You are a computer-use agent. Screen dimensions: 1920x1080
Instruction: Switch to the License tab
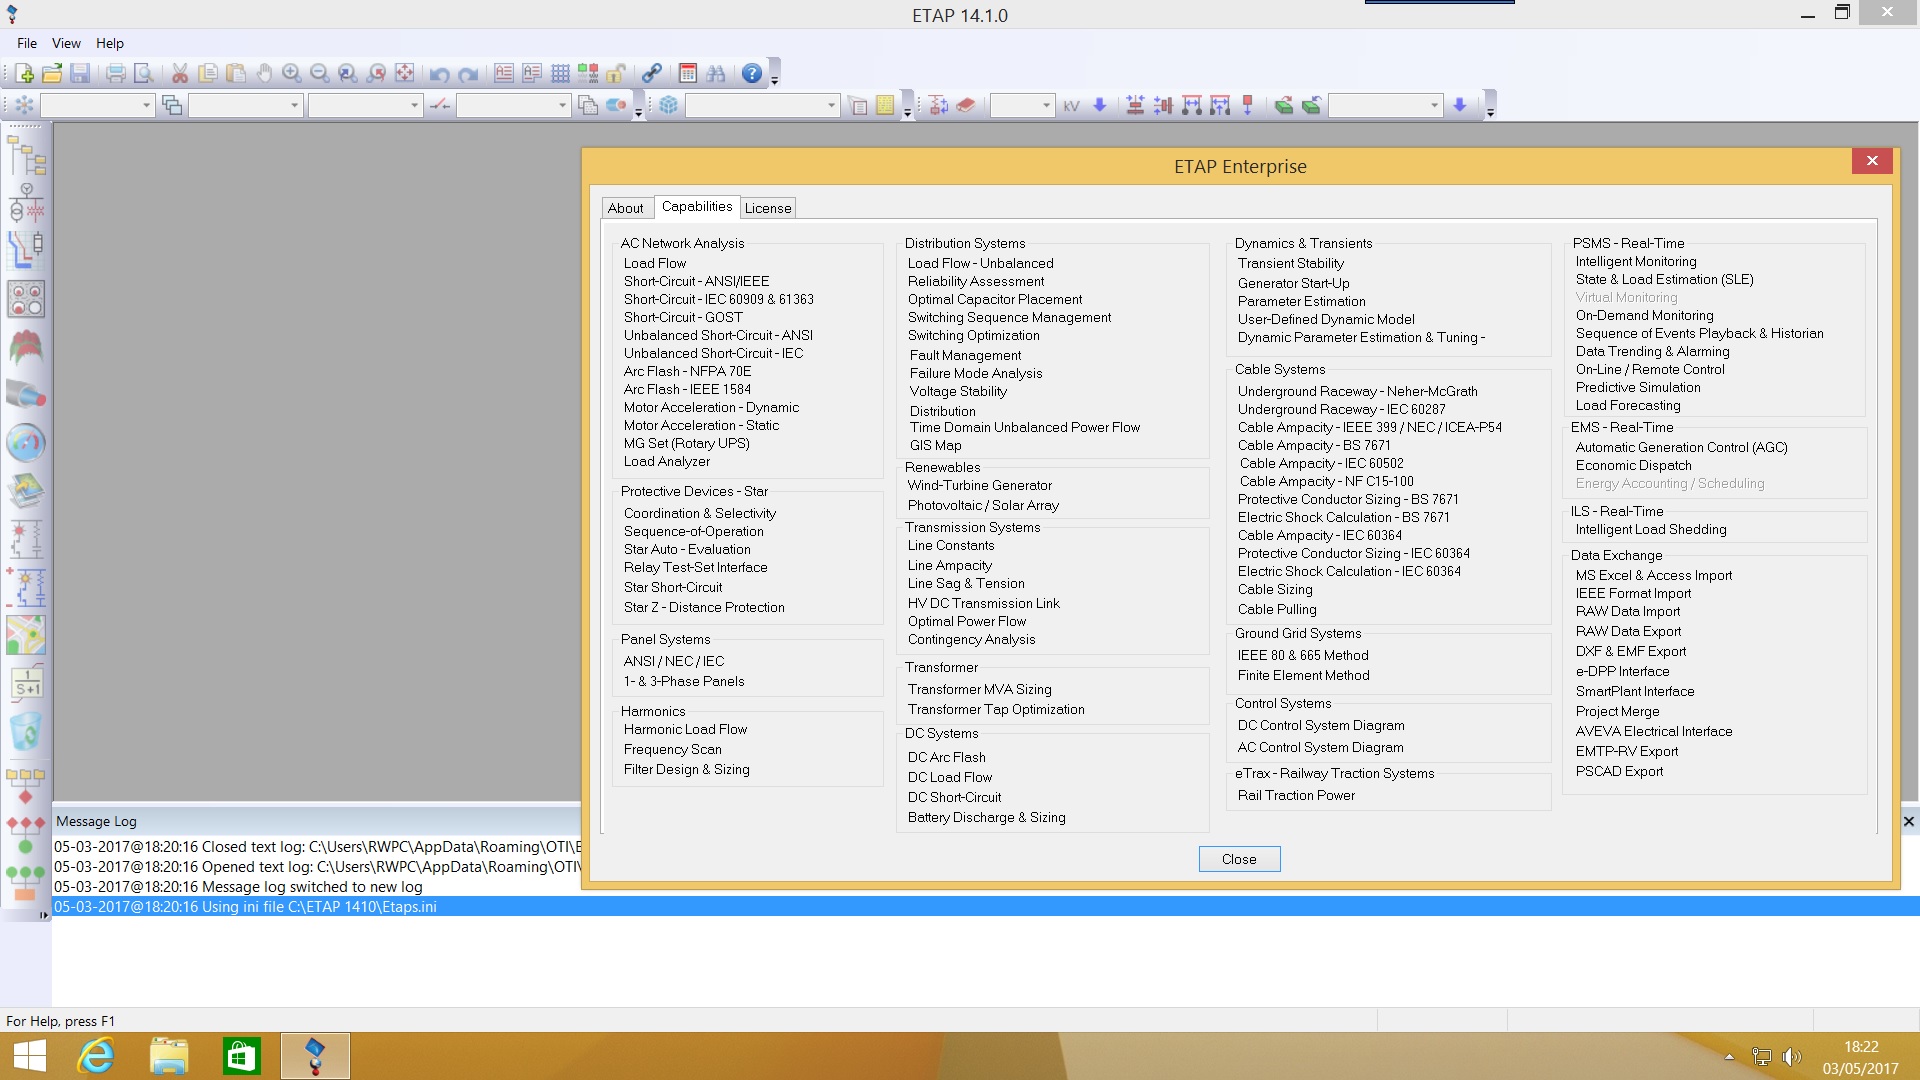[x=768, y=208]
